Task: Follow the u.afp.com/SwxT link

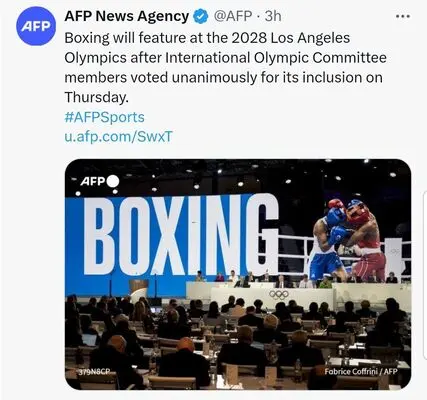Action: coord(118,137)
